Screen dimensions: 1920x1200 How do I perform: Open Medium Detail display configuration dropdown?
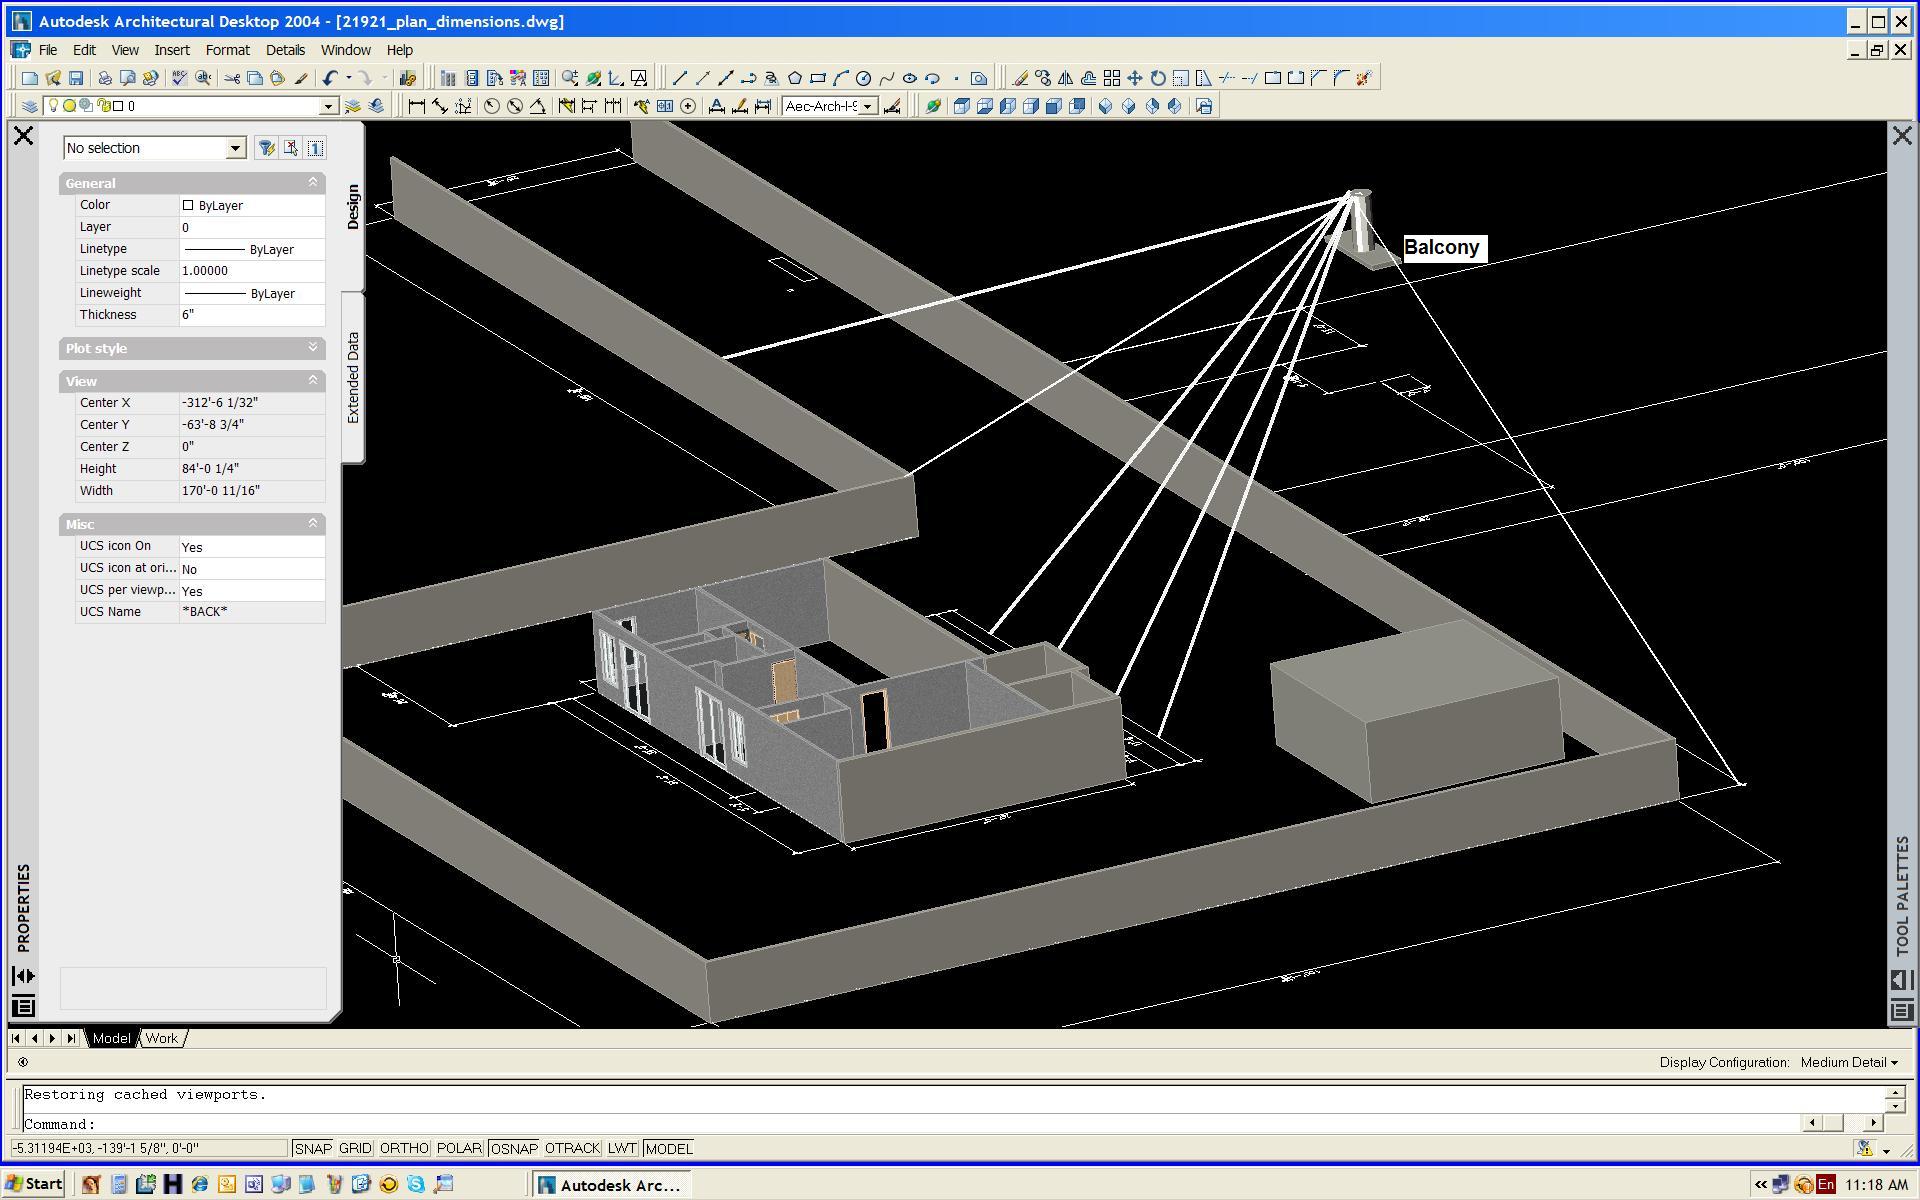[x=1849, y=1062]
